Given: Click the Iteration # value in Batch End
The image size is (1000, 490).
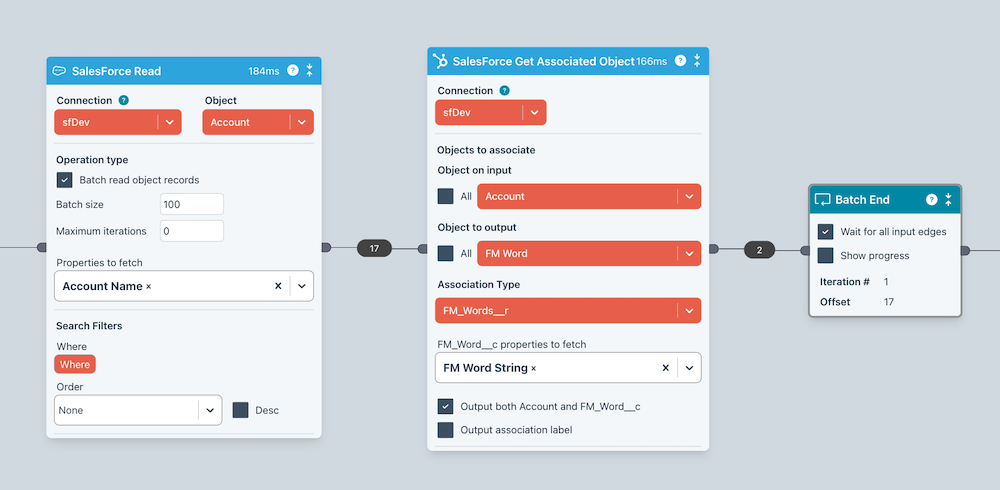Looking at the screenshot, I should (886, 281).
